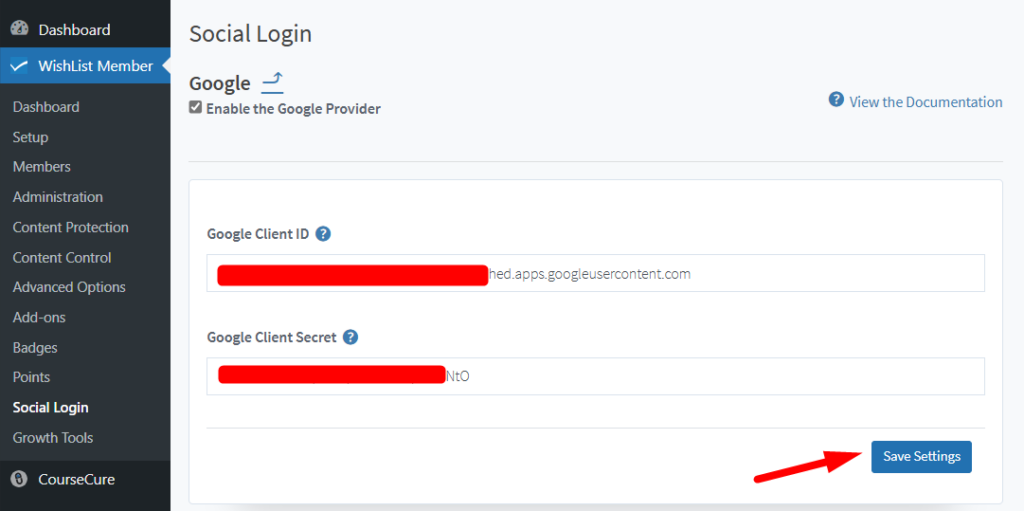This screenshot has width=1024, height=511.
Task: Open the Setup submenu item
Action: click(x=30, y=137)
